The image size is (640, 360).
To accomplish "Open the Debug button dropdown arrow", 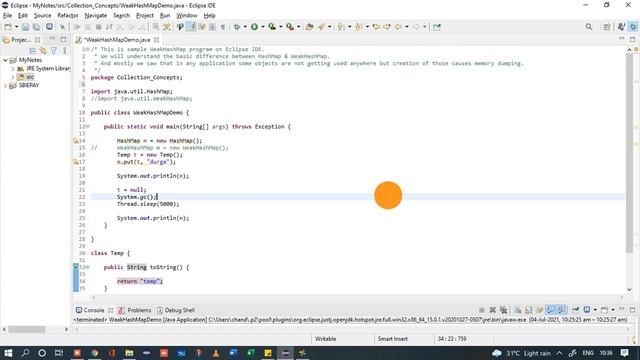I will click(x=245, y=27).
